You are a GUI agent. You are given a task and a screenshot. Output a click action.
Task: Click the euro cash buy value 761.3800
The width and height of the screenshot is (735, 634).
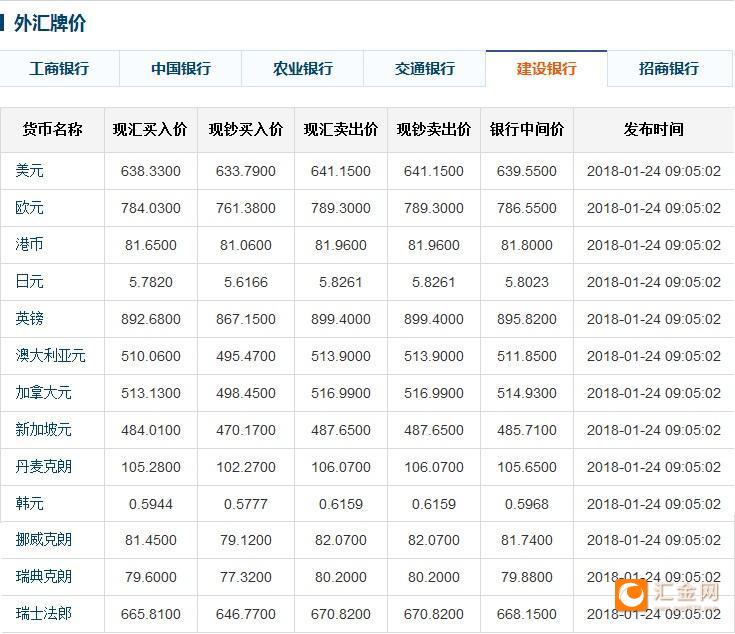pos(246,208)
